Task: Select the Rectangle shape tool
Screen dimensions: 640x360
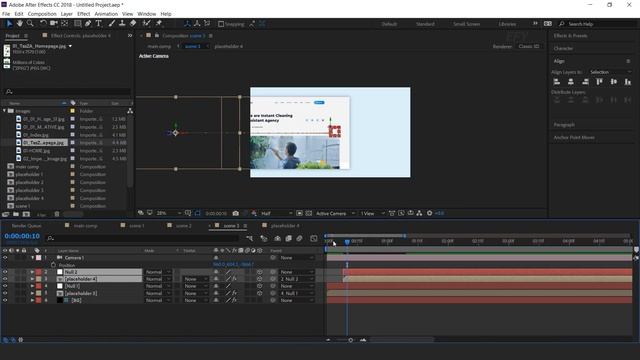Action: tap(77, 24)
